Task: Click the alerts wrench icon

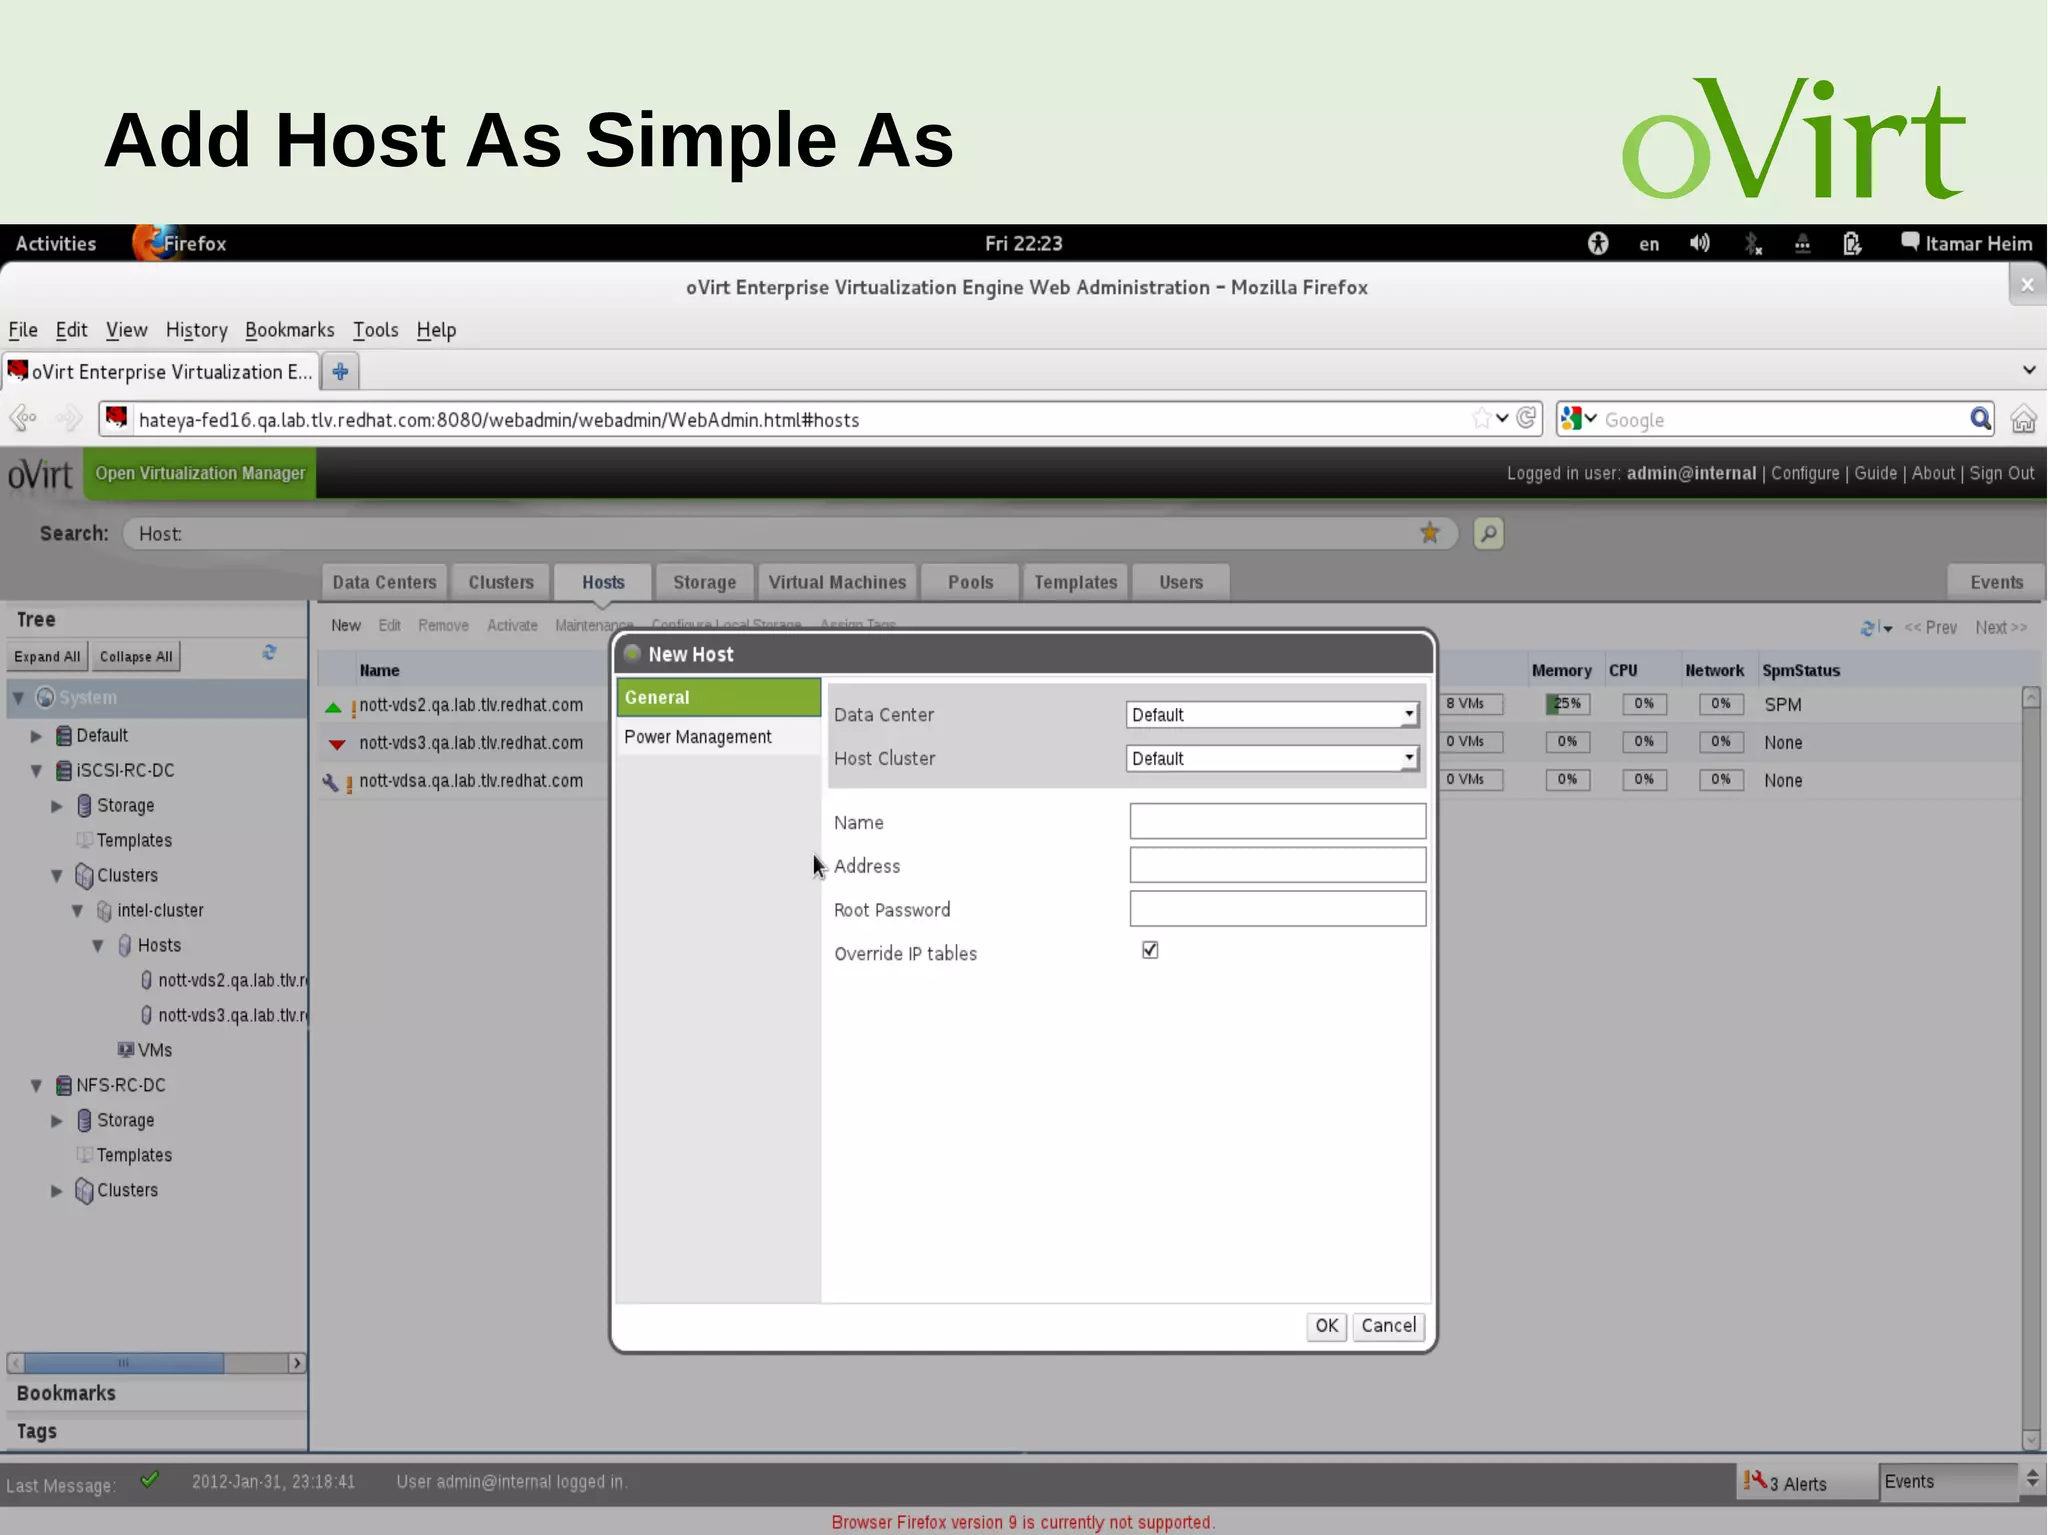Action: [x=1755, y=1480]
